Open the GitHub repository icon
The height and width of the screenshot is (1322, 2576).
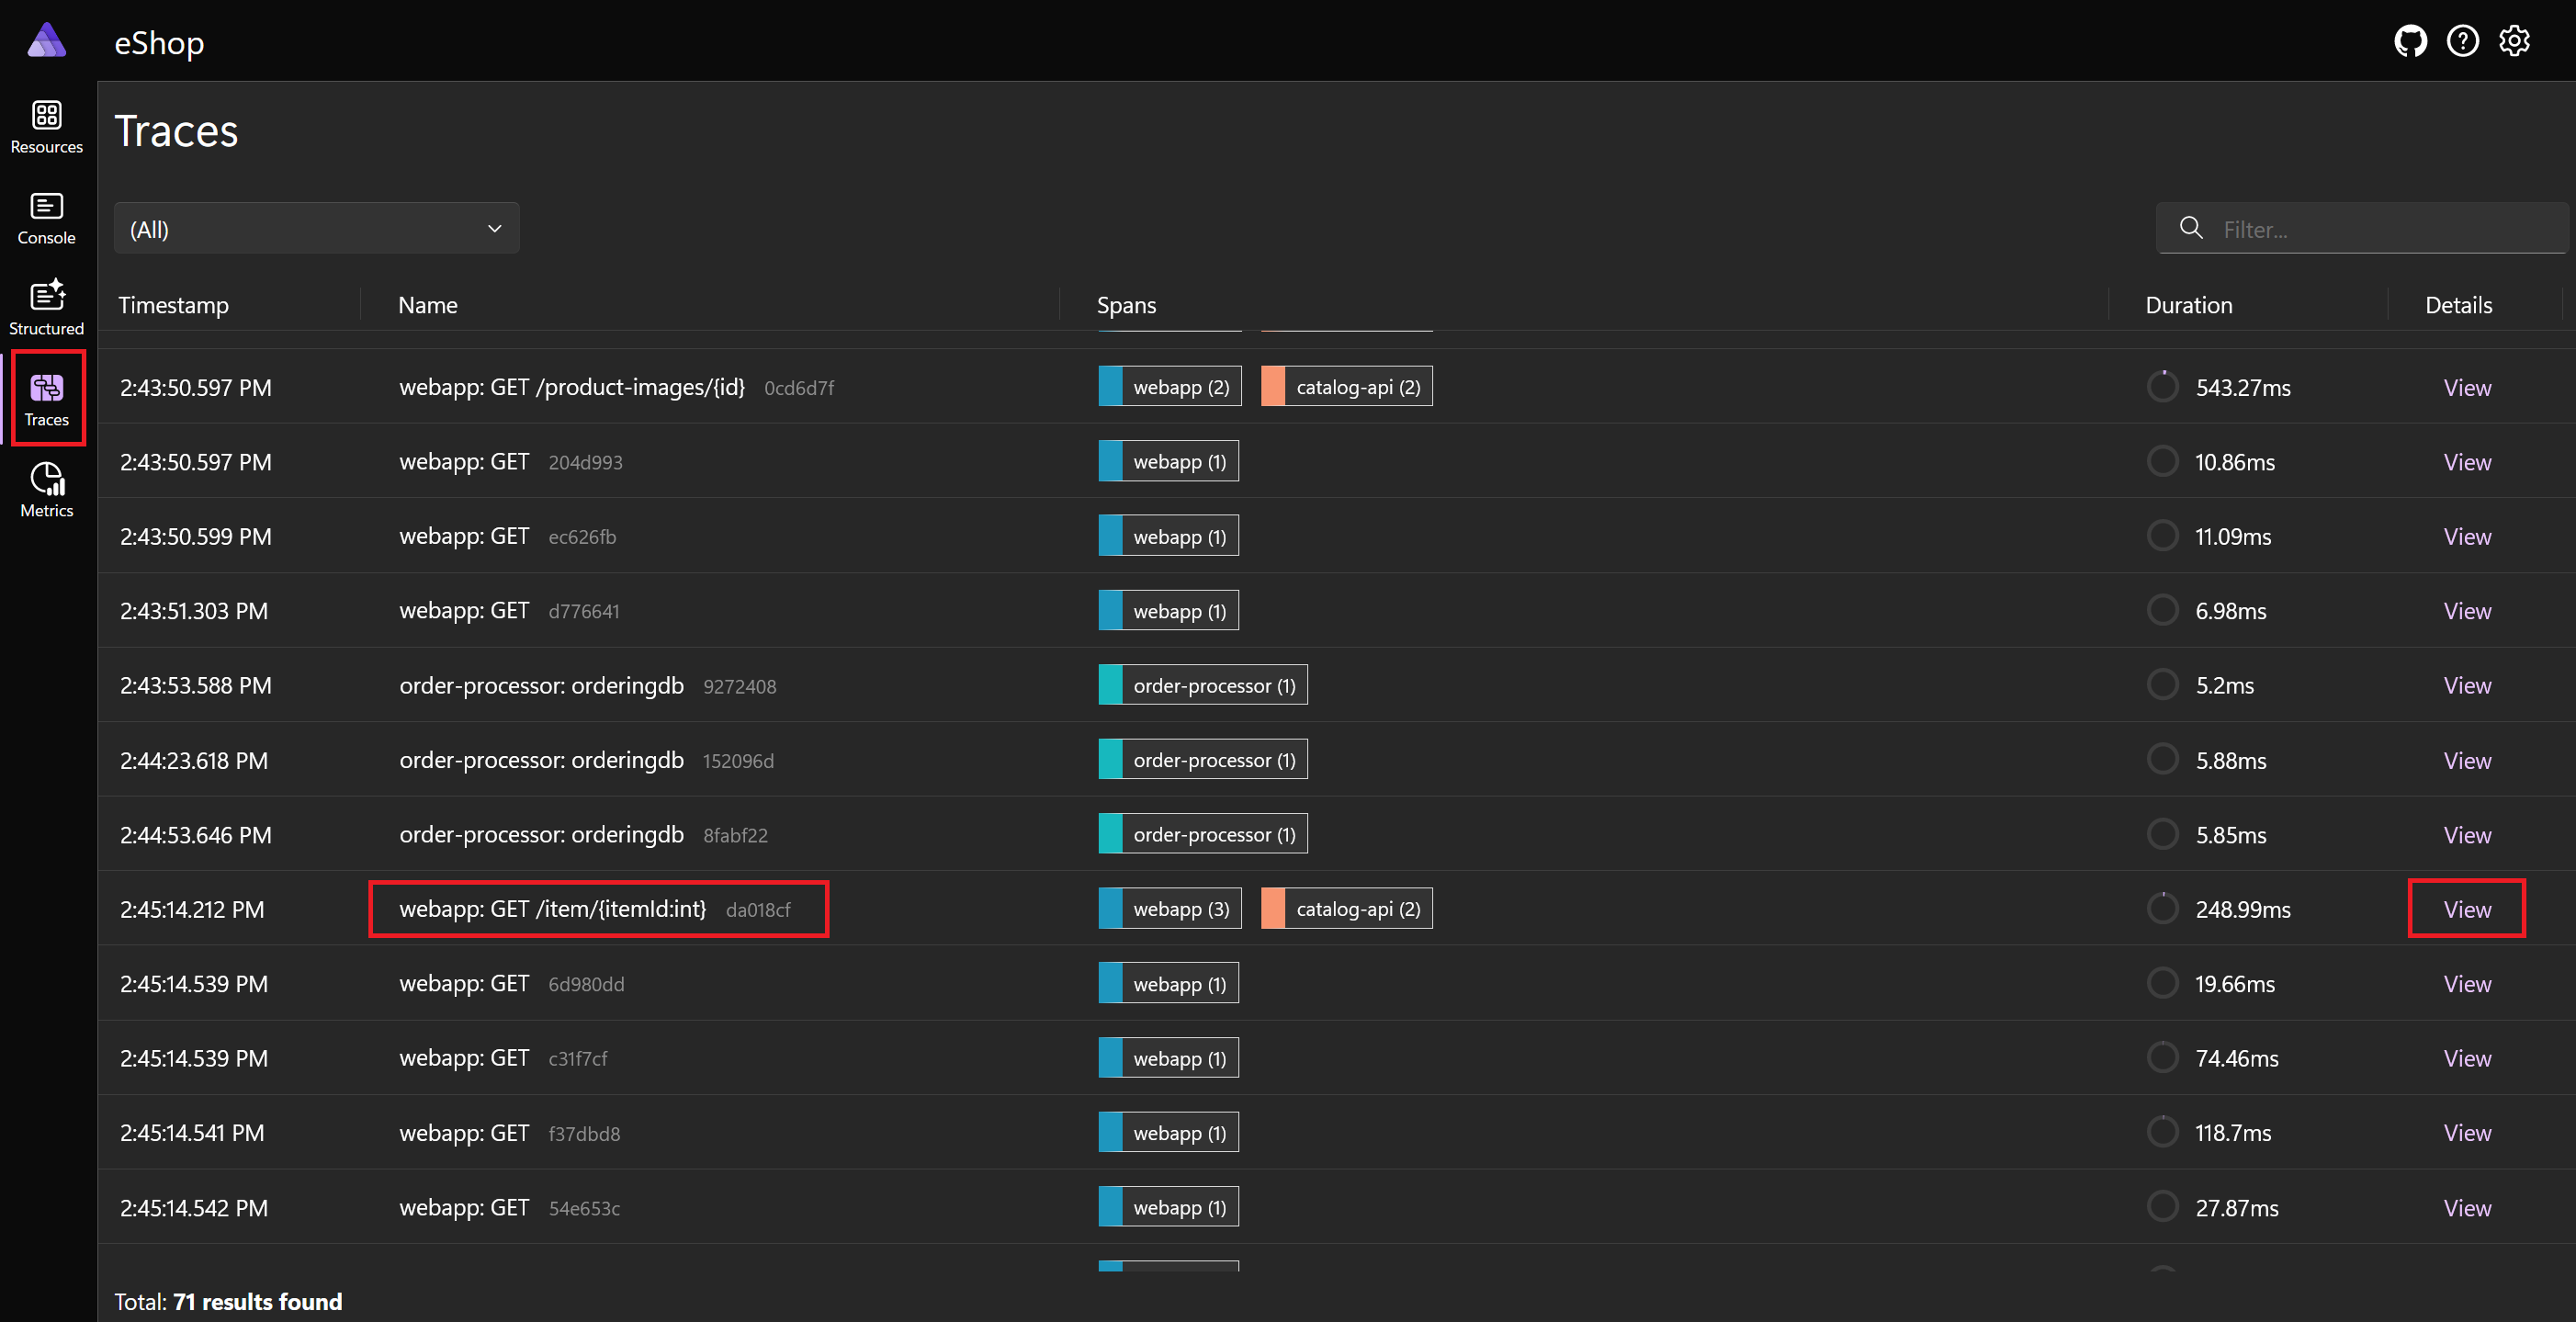pos(2410,41)
